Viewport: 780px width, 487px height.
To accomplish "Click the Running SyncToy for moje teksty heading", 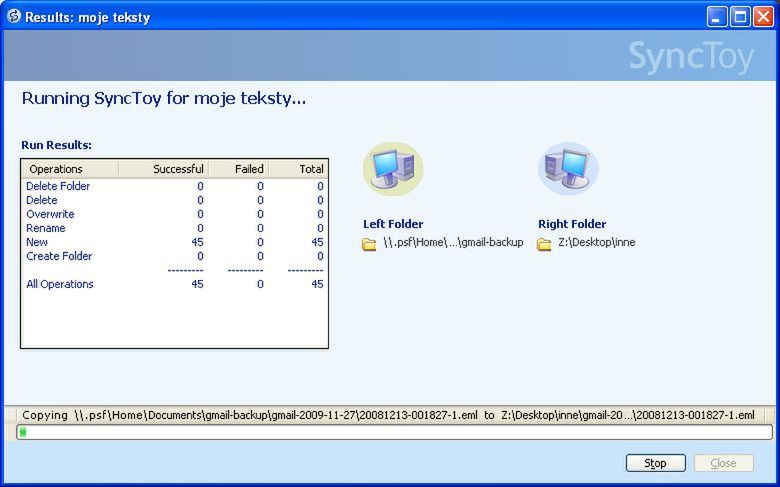I will [x=164, y=98].
